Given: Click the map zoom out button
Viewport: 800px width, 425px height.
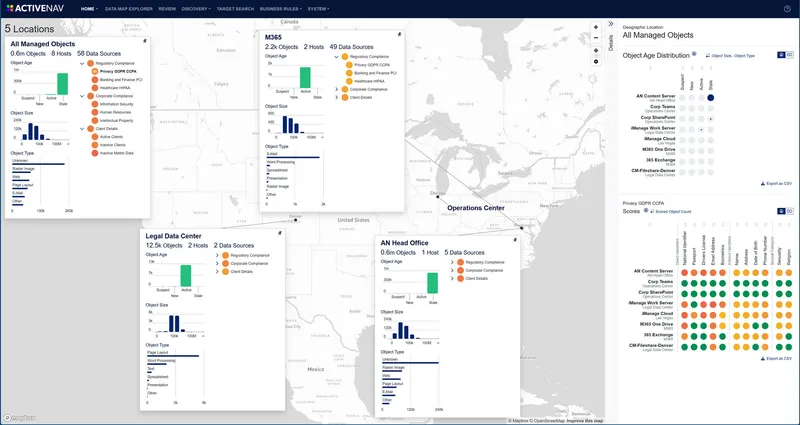Looking at the screenshot, I should coord(596,38).
